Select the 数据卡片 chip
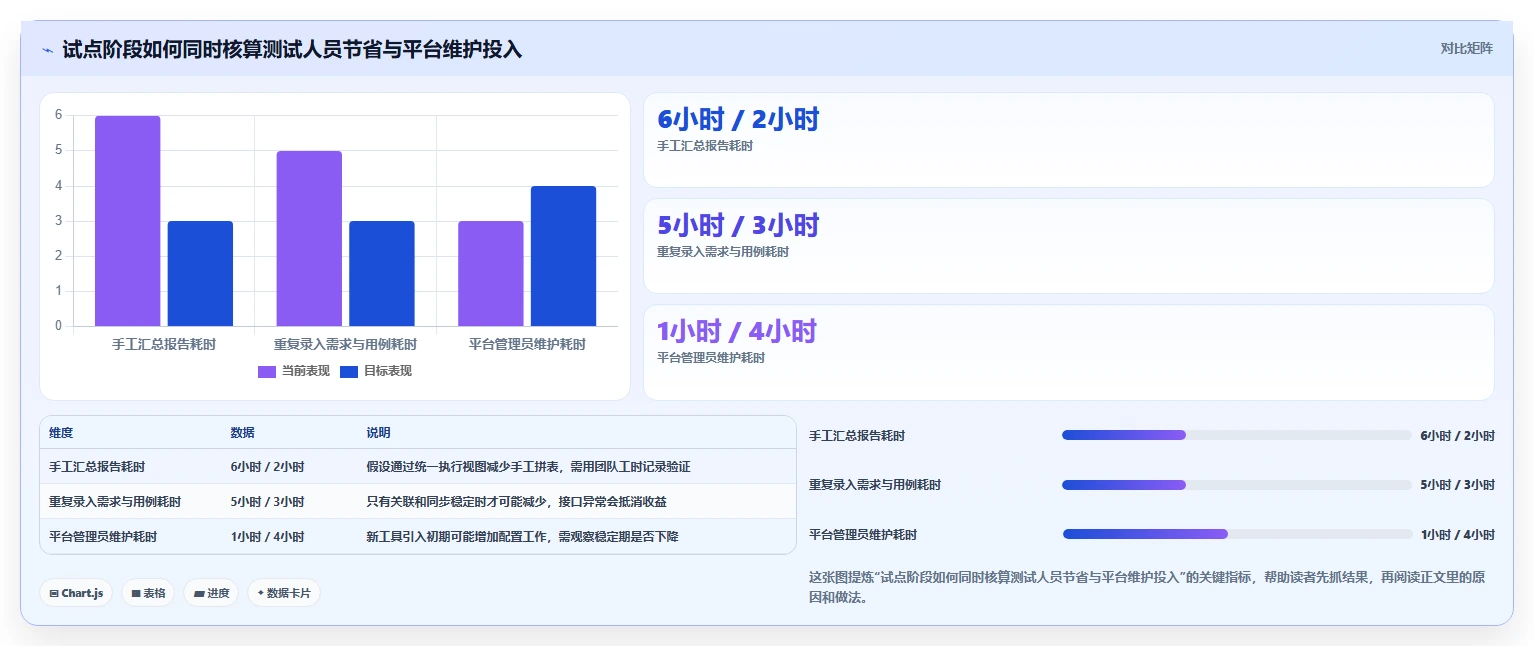Viewport: 1534px width, 646px height. pyautogui.click(x=284, y=593)
